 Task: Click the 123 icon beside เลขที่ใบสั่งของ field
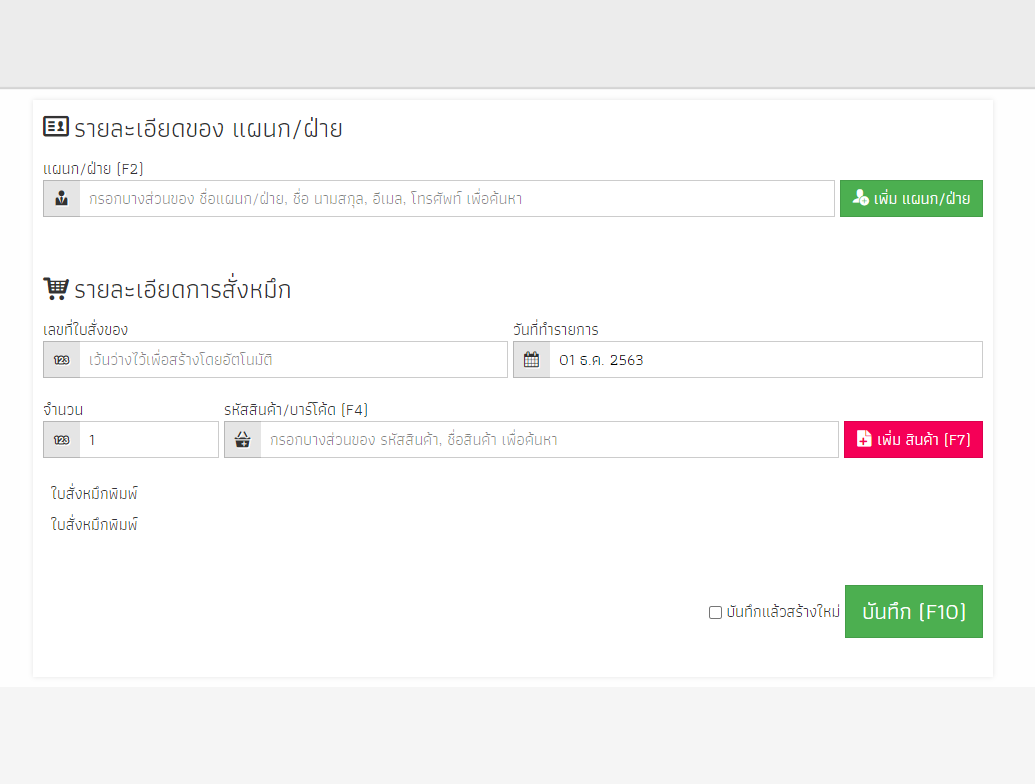[62, 360]
